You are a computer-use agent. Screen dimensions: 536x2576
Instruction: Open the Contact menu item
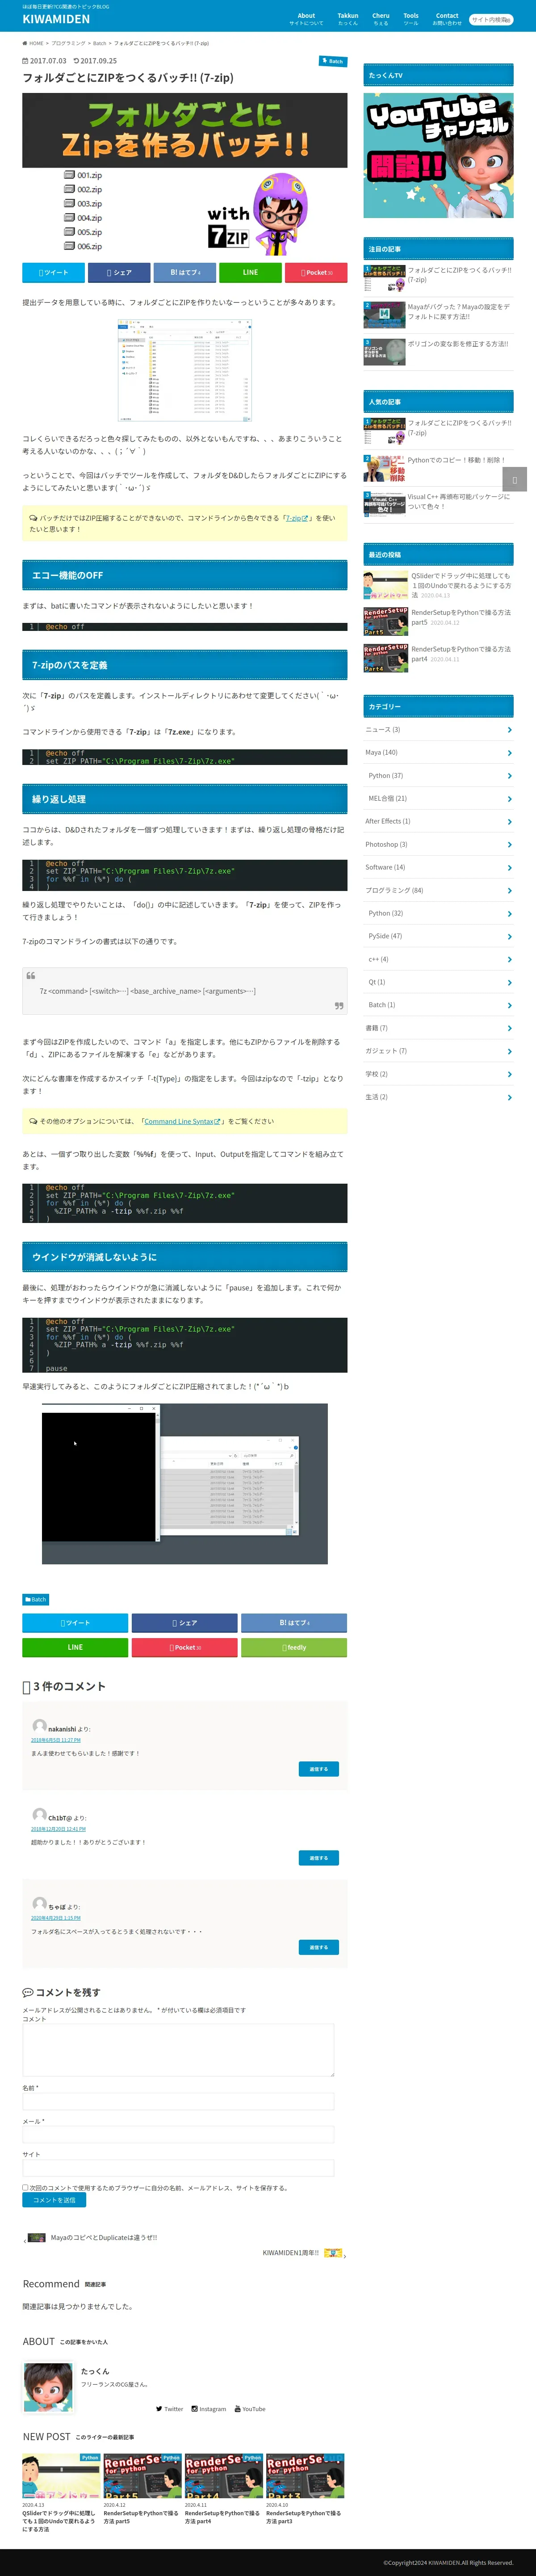(x=447, y=19)
